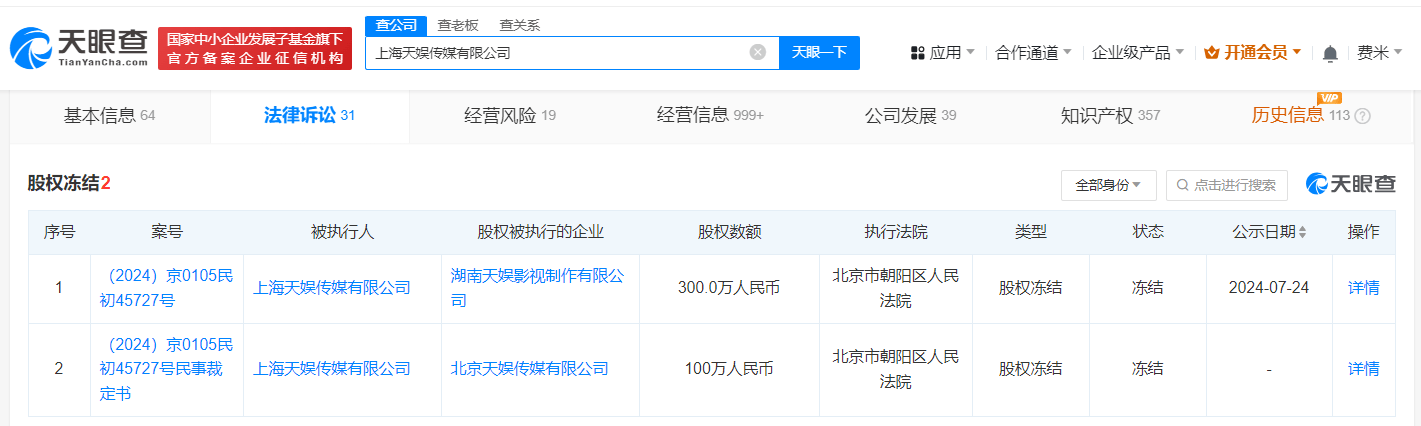The image size is (1421, 426).
Task: Click the crown icon beside 开通会员
Action: (1211, 53)
